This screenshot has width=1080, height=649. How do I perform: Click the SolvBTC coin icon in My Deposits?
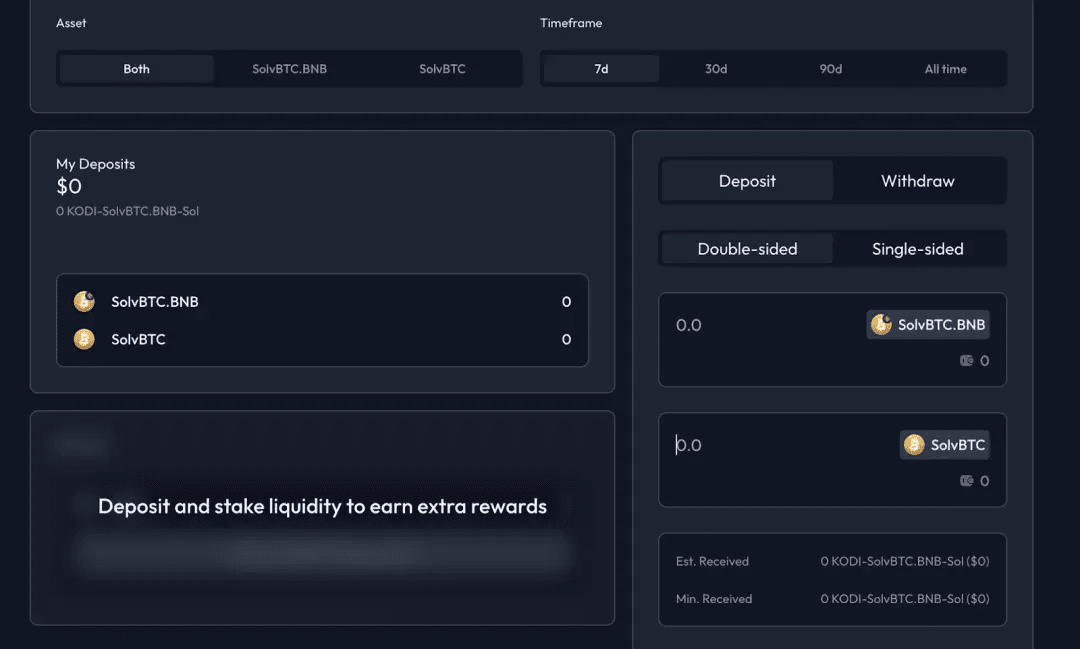pos(84,339)
